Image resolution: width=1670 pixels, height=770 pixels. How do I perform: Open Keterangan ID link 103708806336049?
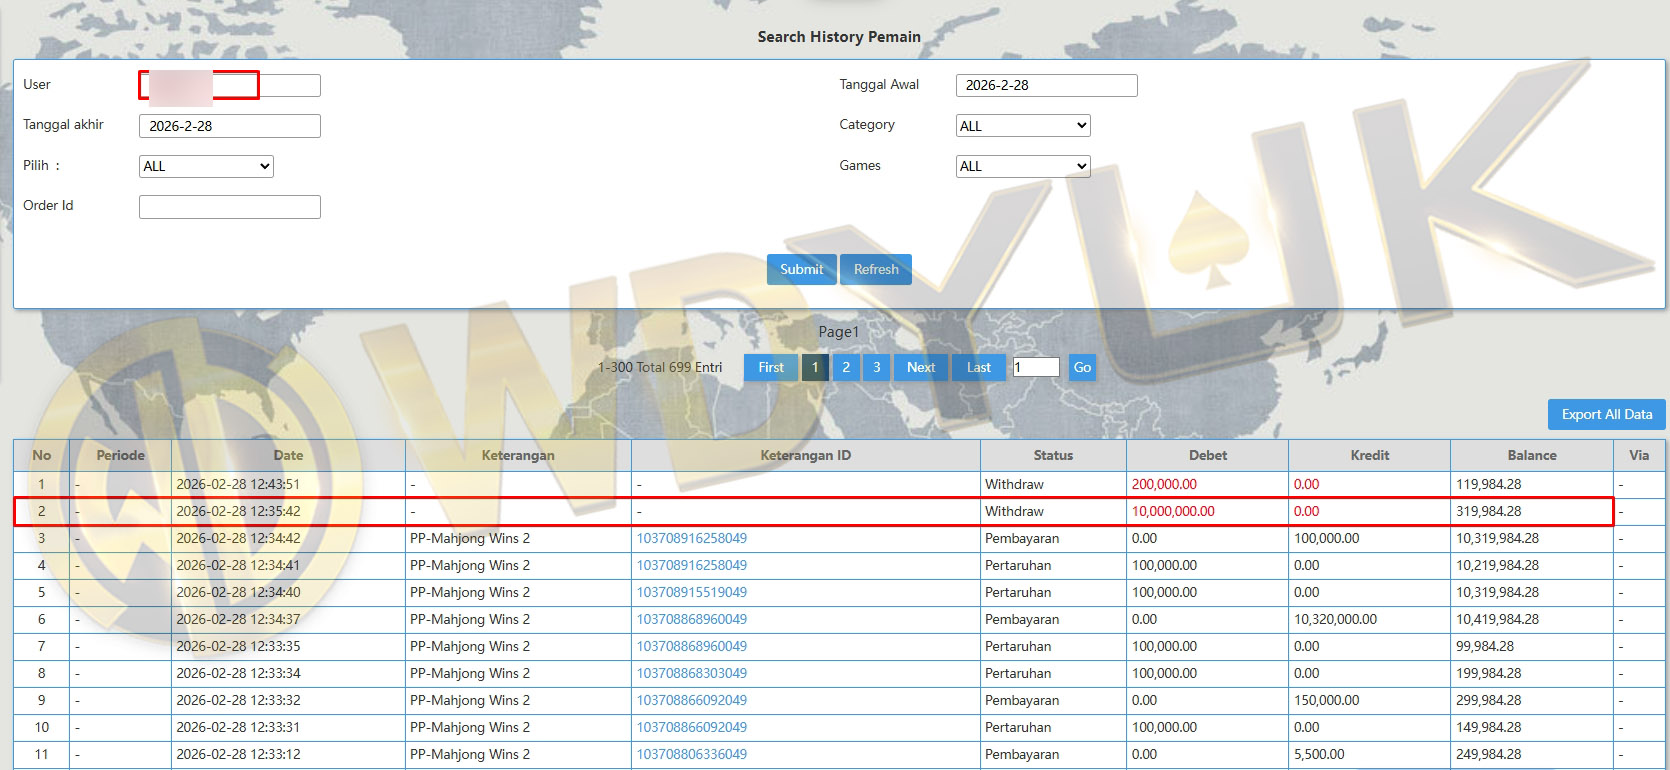point(692,754)
